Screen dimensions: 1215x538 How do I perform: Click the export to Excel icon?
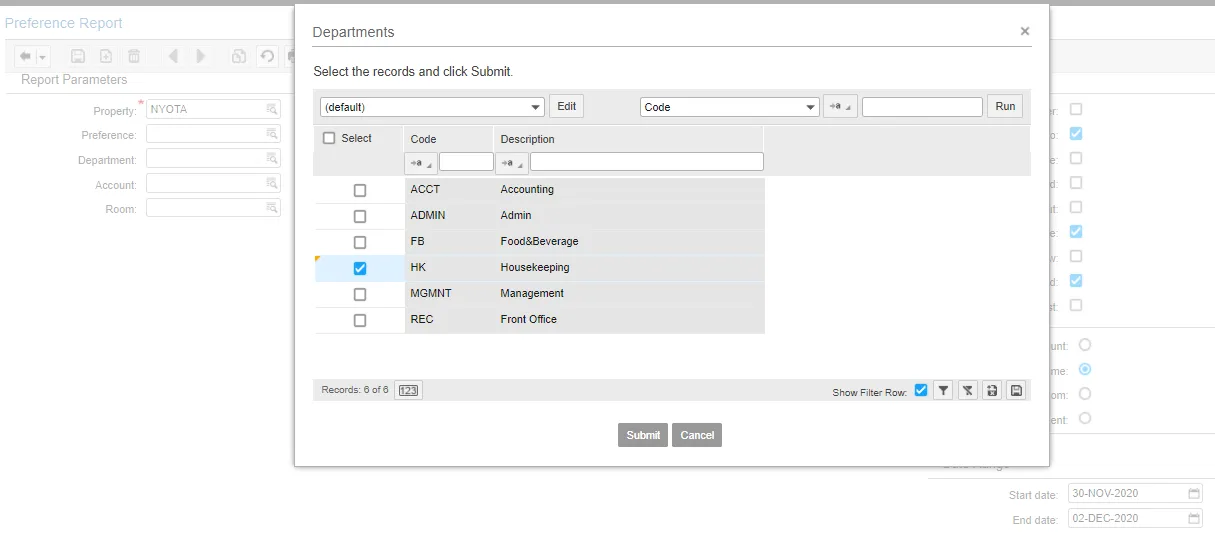tap(992, 390)
